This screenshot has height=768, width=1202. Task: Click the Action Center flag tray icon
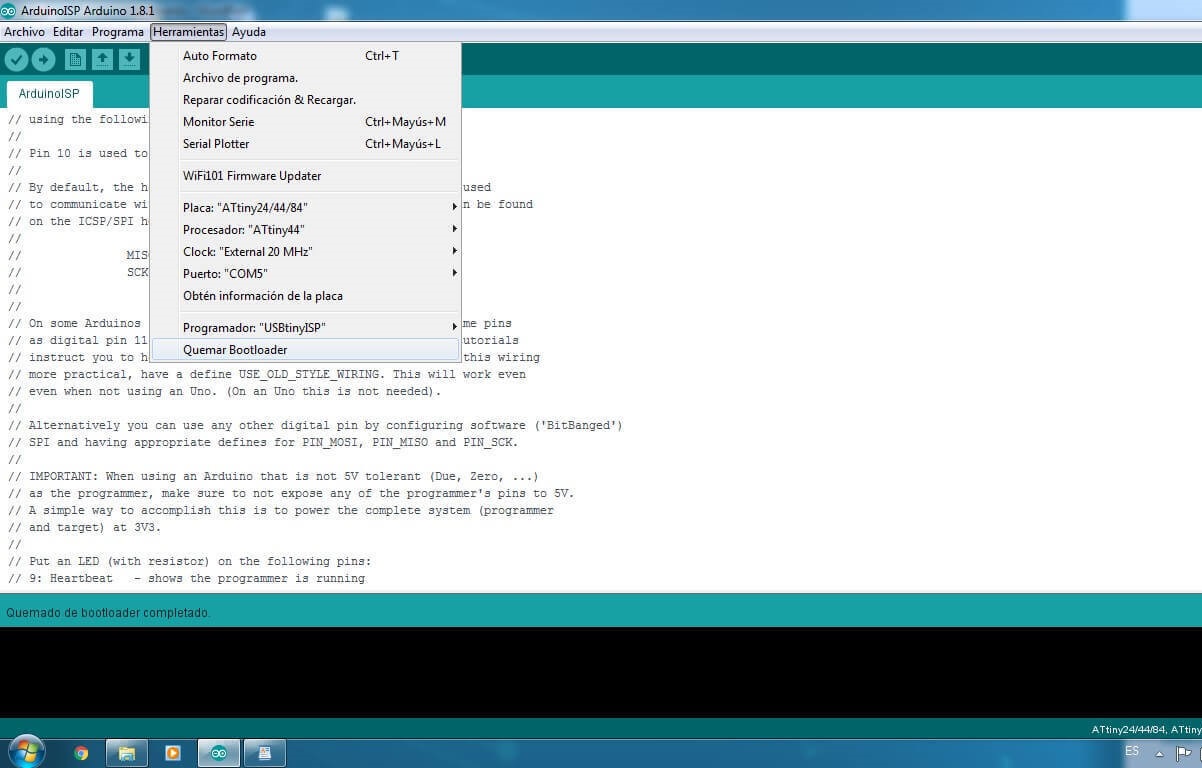click(1183, 753)
